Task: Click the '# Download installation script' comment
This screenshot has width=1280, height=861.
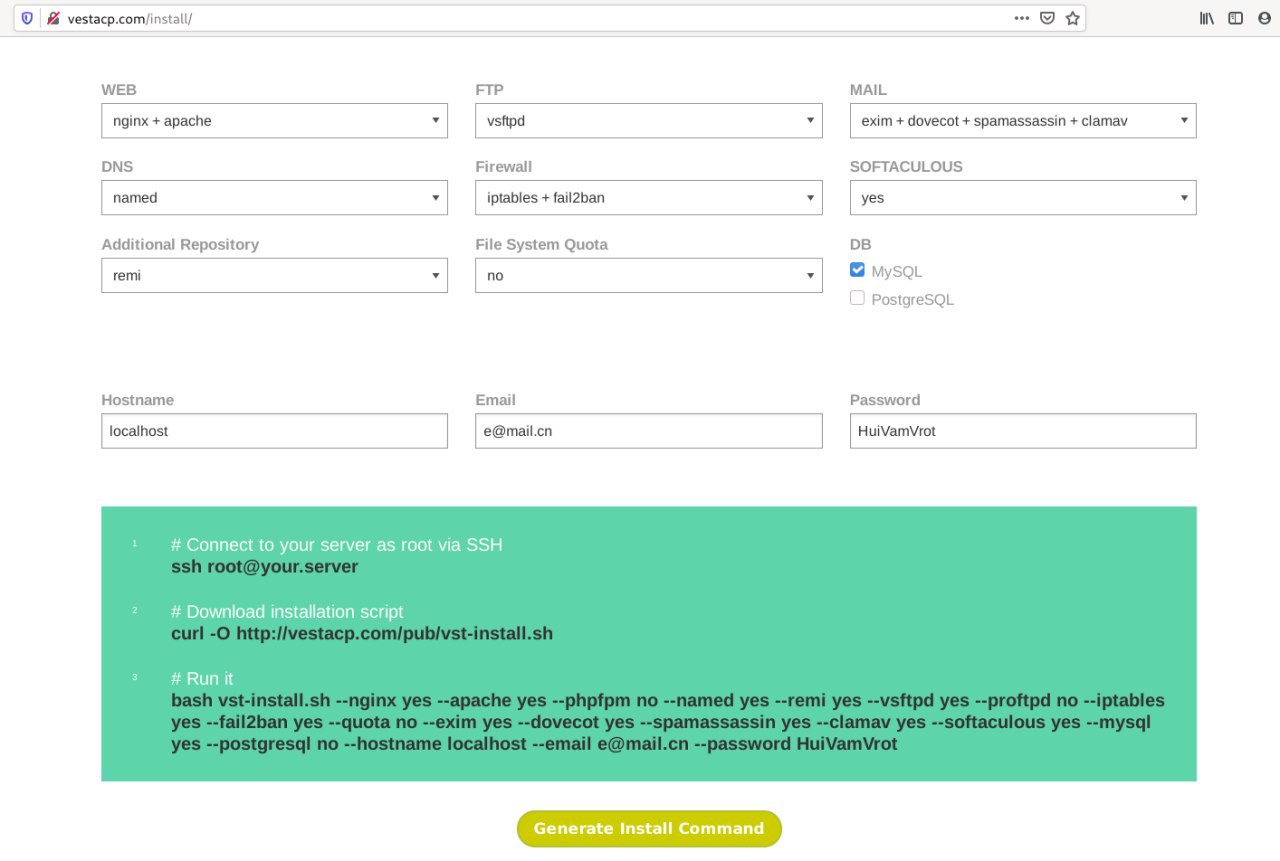Action: point(287,612)
